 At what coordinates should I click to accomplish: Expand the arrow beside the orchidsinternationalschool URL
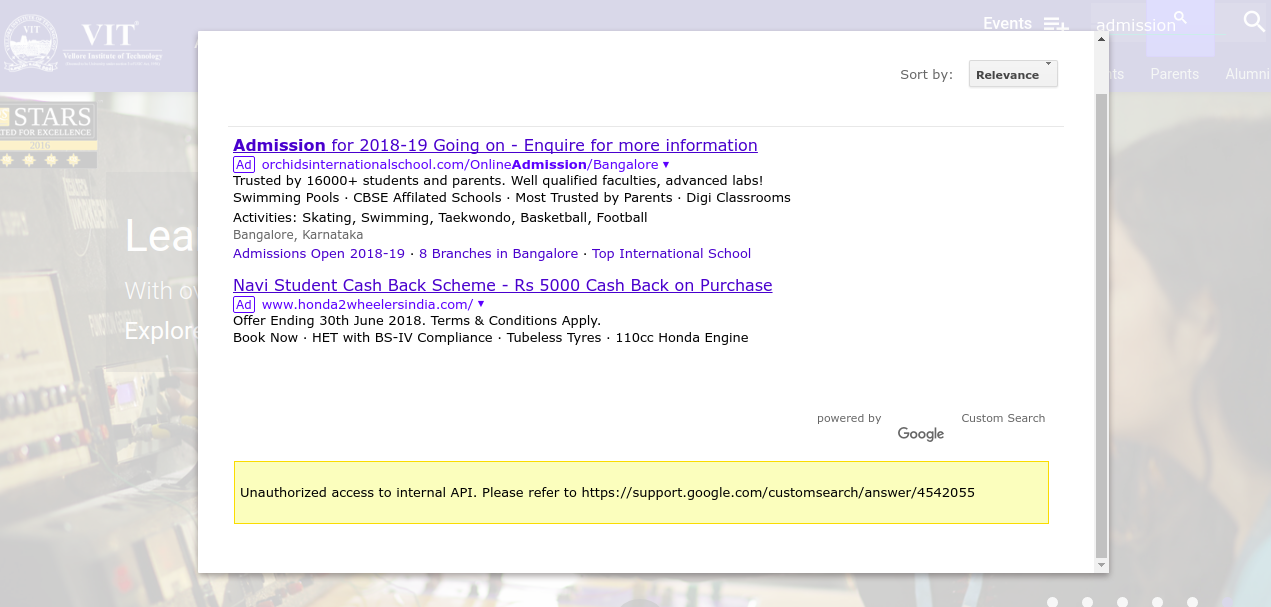666,165
